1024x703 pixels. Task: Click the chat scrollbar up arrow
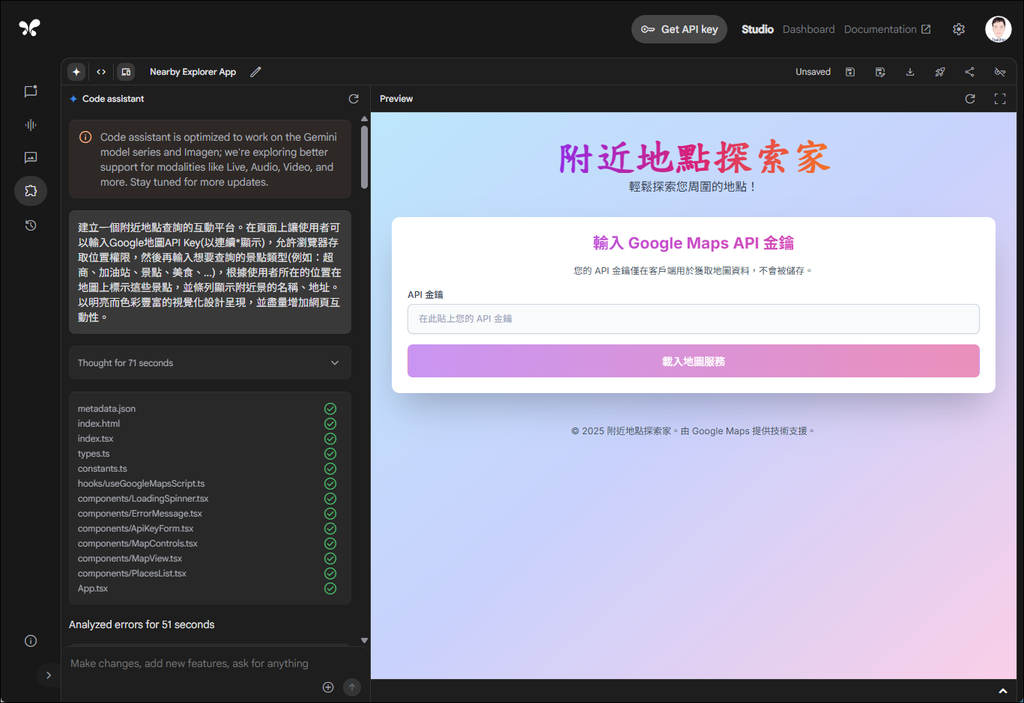(364, 119)
